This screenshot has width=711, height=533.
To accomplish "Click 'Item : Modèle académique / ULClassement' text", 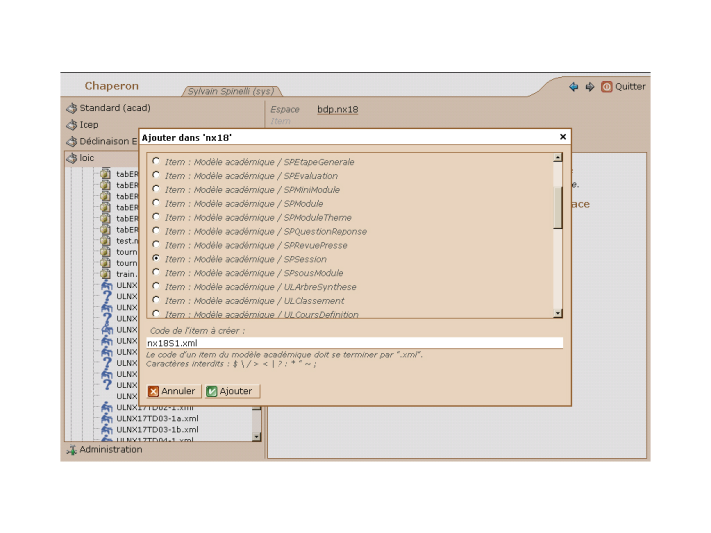I will tap(254, 301).
